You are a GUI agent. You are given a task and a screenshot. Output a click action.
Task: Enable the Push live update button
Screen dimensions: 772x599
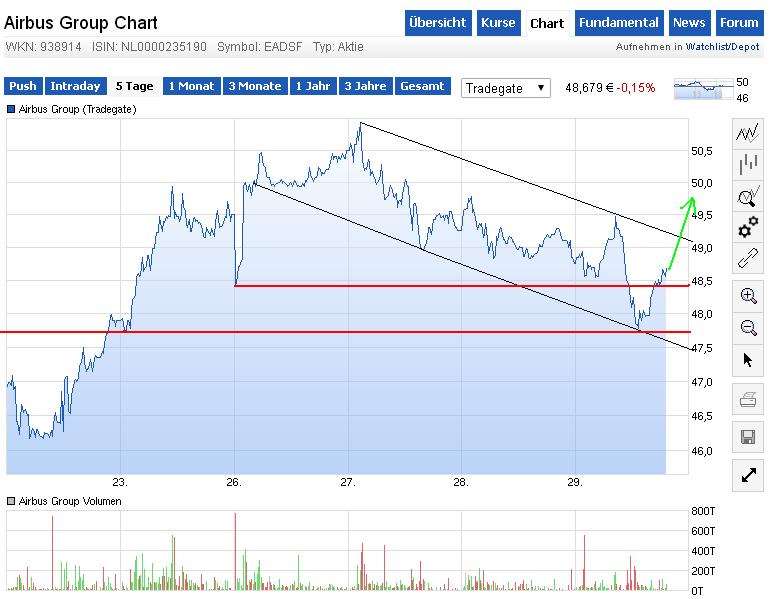click(x=23, y=86)
